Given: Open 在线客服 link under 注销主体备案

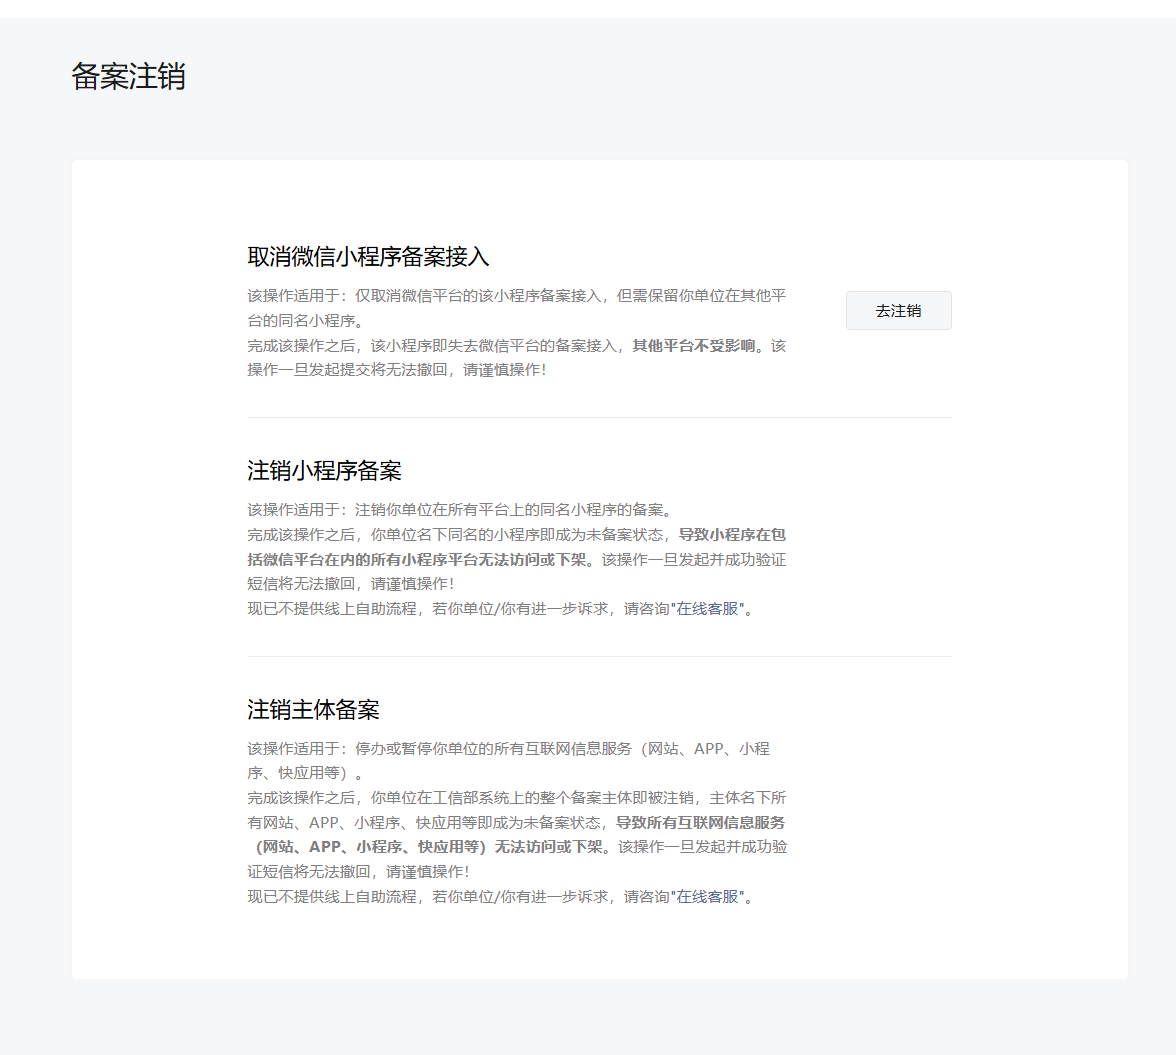Looking at the screenshot, I should [707, 897].
